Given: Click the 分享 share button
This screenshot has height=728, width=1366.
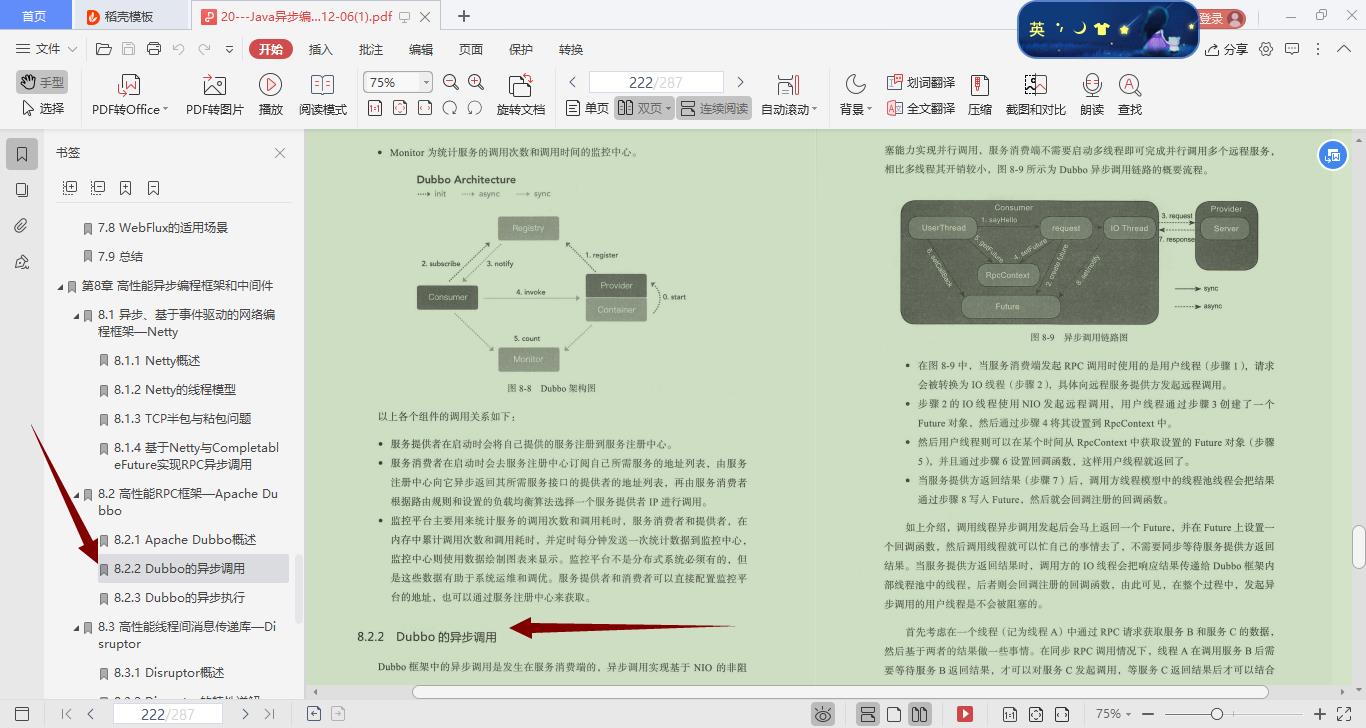Looking at the screenshot, I should [x=1227, y=49].
